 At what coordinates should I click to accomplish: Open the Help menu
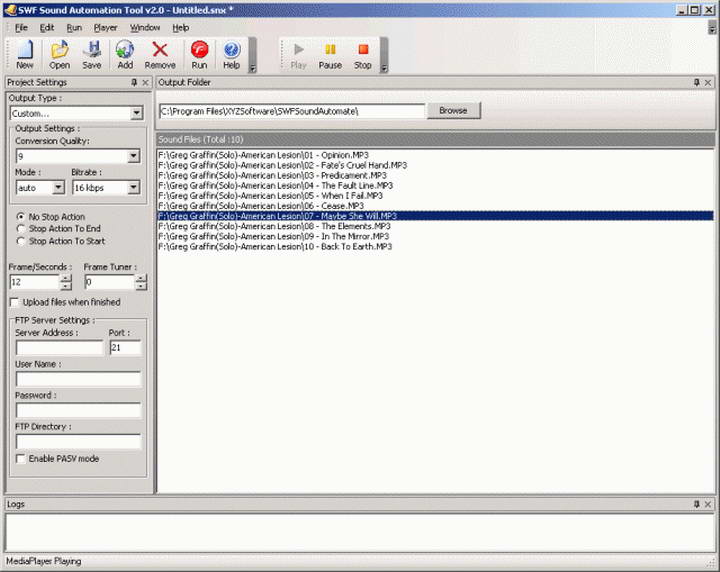pyautogui.click(x=181, y=28)
